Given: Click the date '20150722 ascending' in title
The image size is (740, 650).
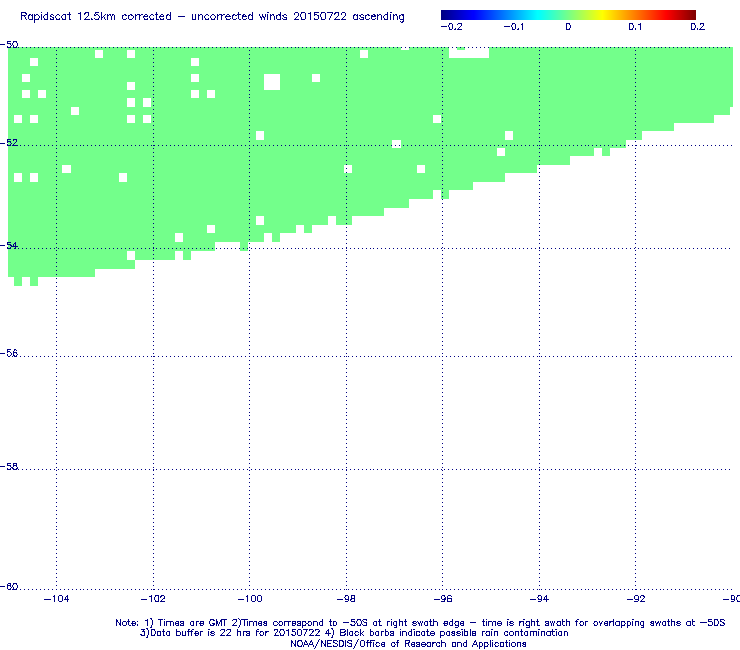Looking at the screenshot, I should [349, 17].
